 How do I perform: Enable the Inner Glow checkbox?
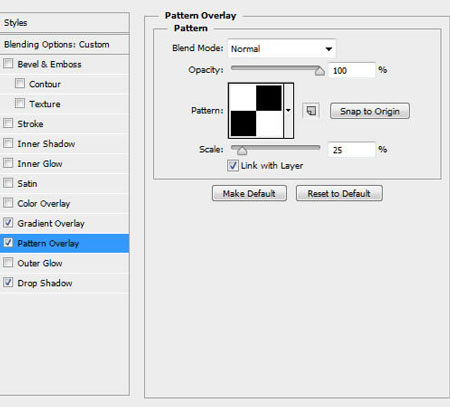click(8, 163)
